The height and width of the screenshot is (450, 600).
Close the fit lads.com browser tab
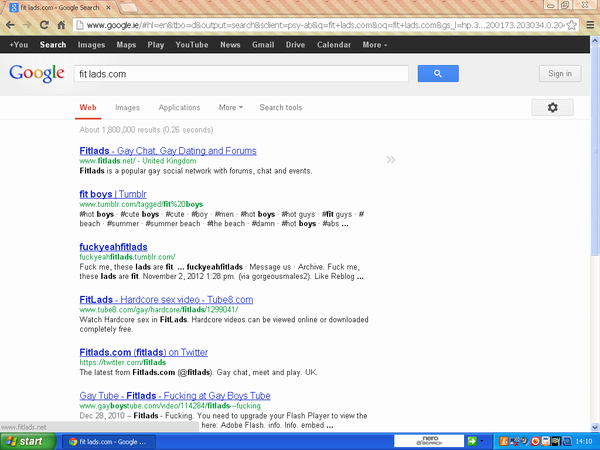(109, 7)
